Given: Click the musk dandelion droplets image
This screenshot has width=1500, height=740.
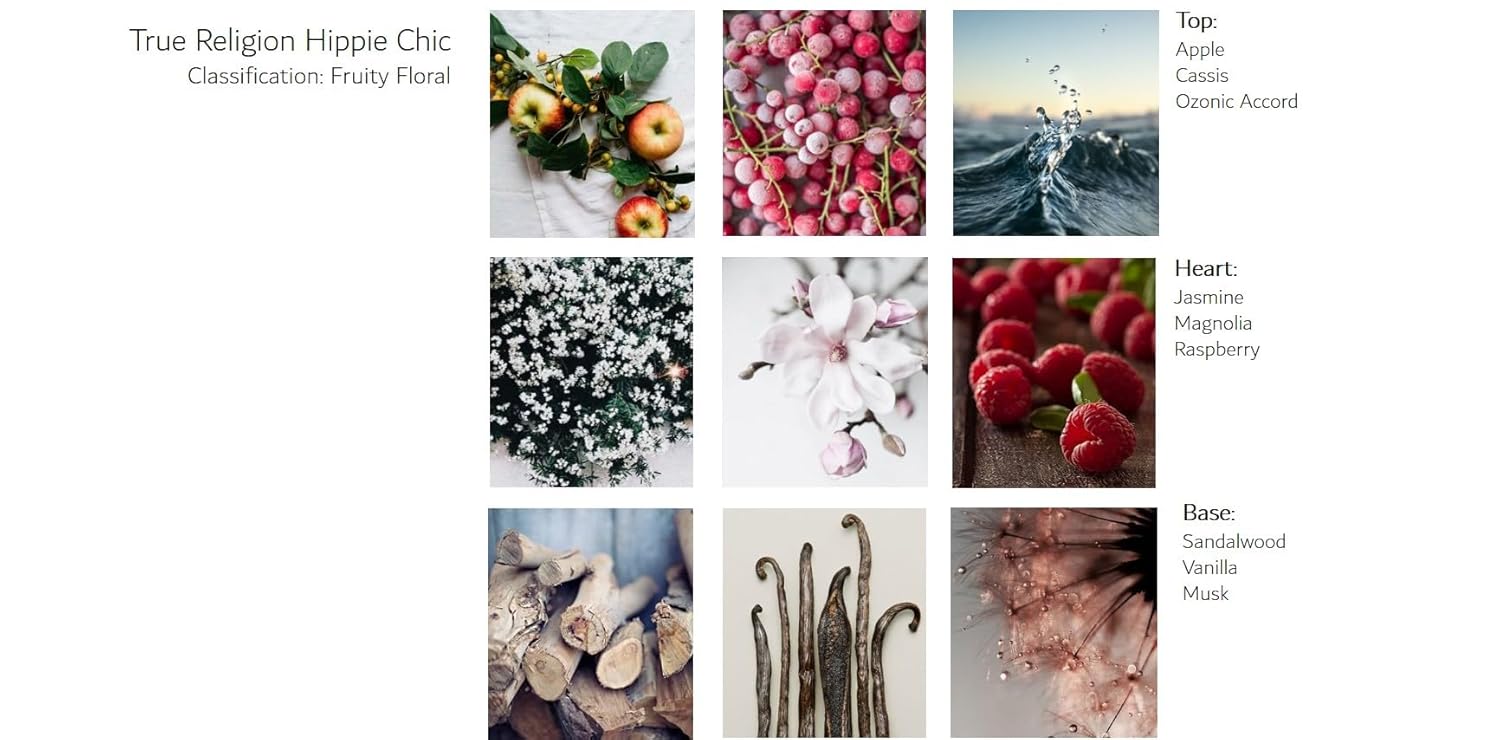Looking at the screenshot, I should (x=1054, y=623).
